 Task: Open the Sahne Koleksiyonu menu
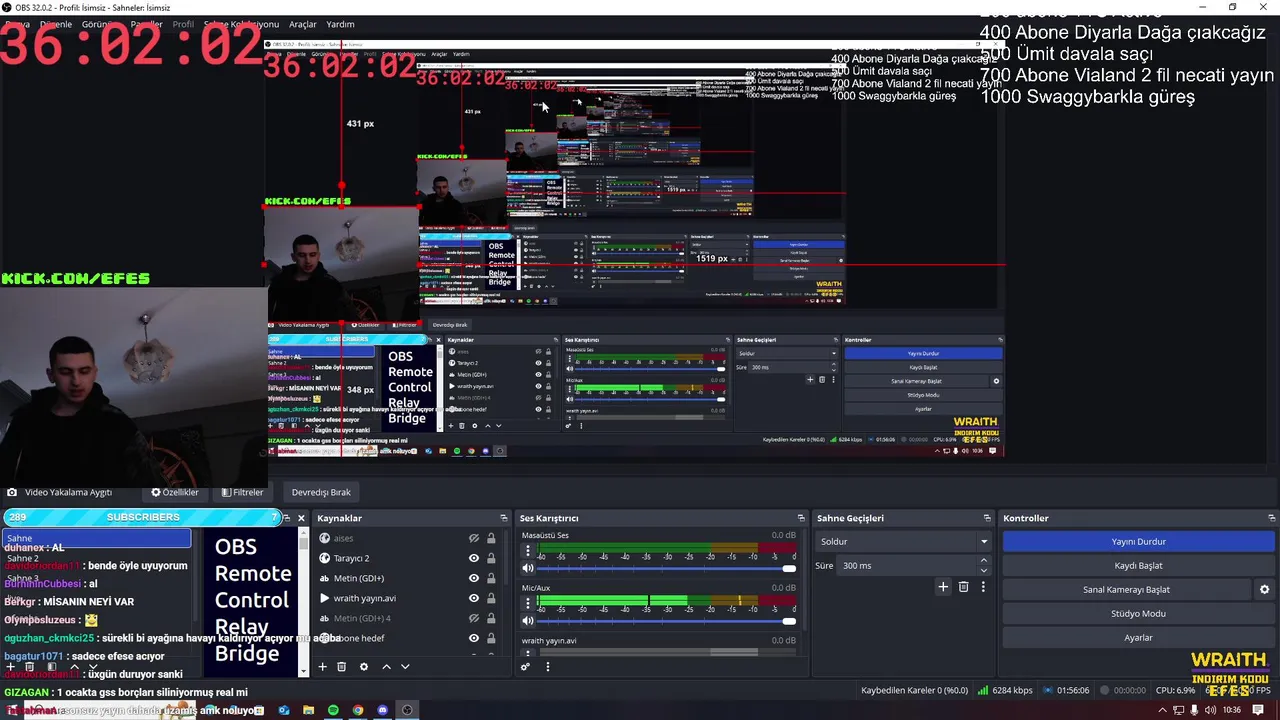coord(241,24)
